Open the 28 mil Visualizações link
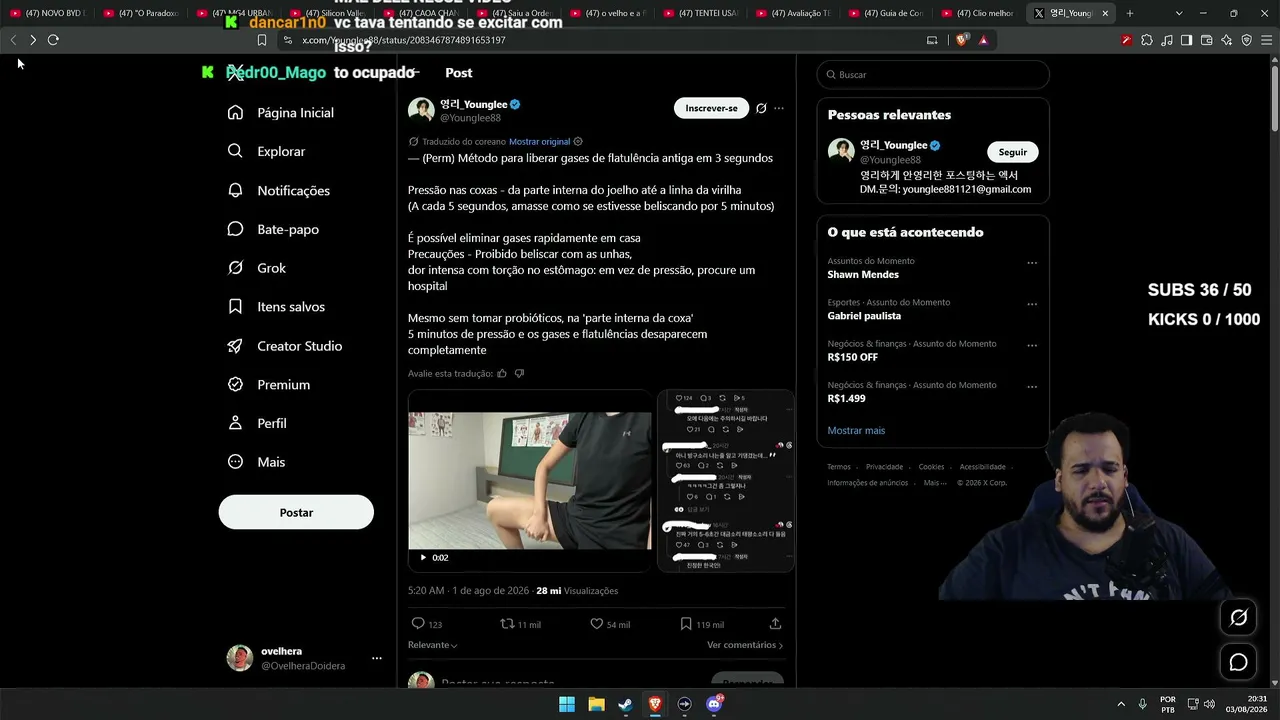The image size is (1280, 720). tap(577, 591)
